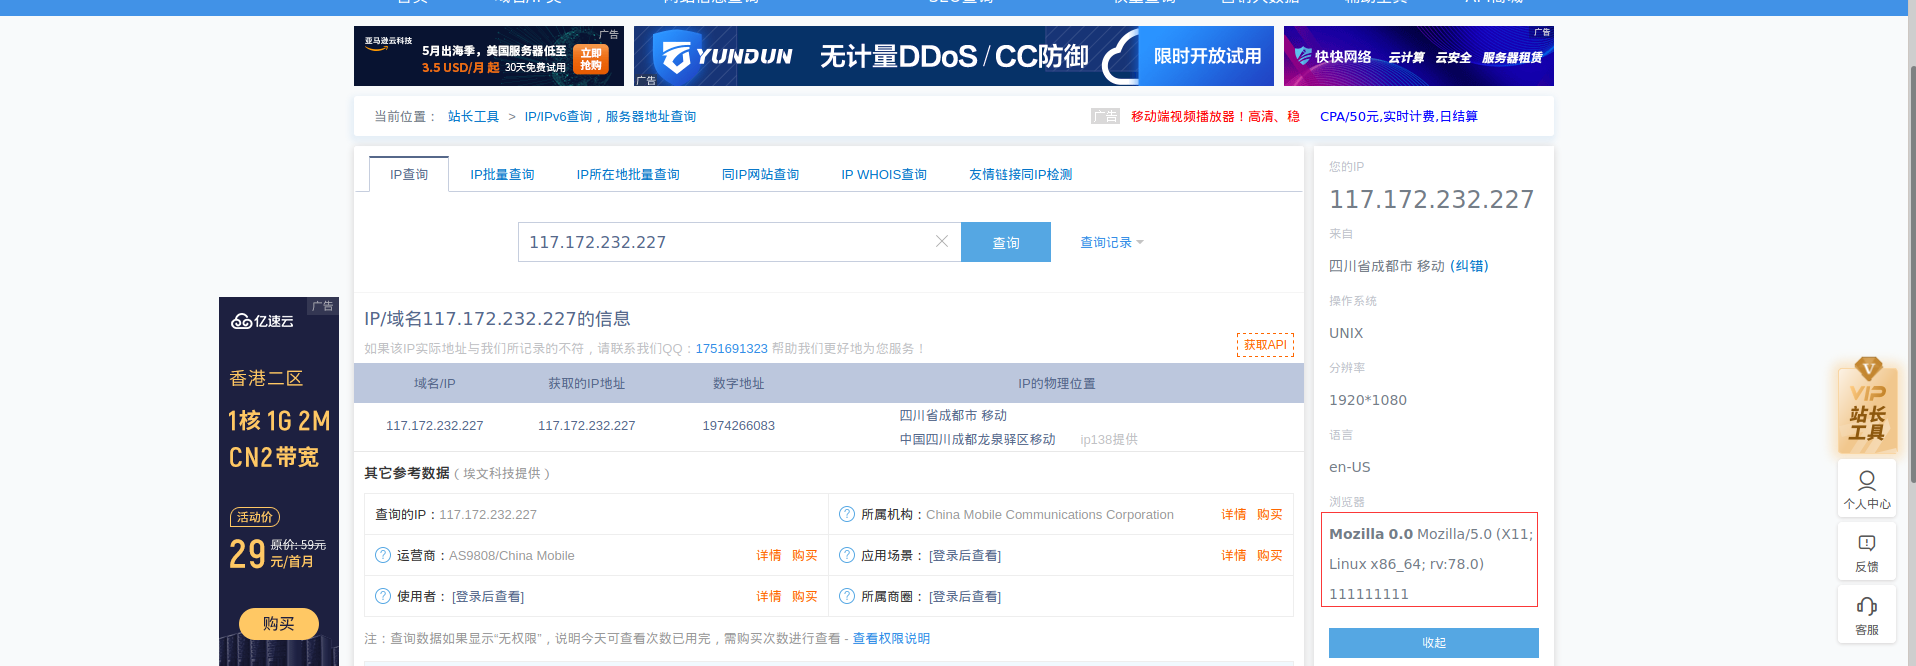Click 详情 link in 应用场景 row

[1234, 555]
